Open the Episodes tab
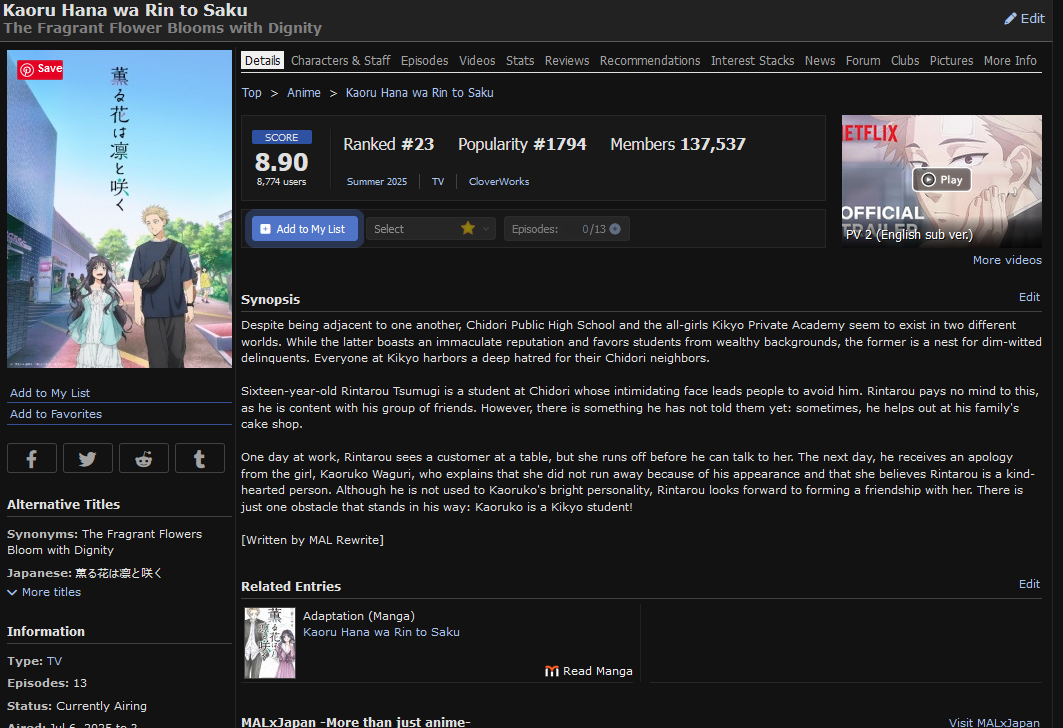 (x=424, y=60)
